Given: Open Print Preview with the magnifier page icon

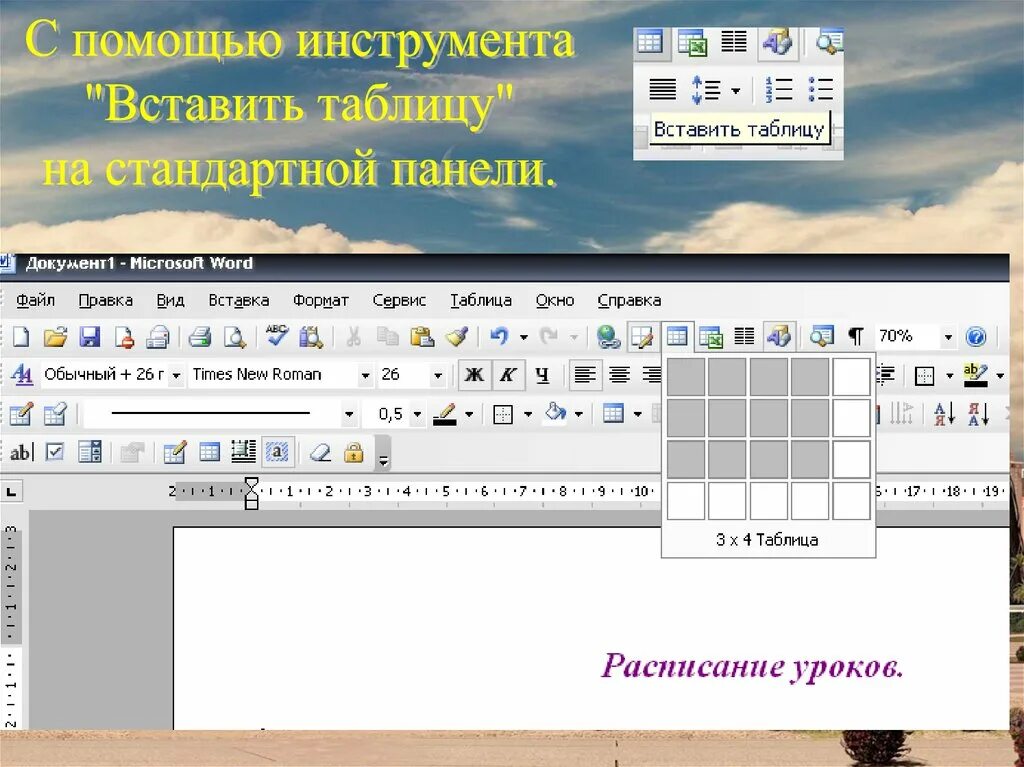Looking at the screenshot, I should [x=234, y=337].
